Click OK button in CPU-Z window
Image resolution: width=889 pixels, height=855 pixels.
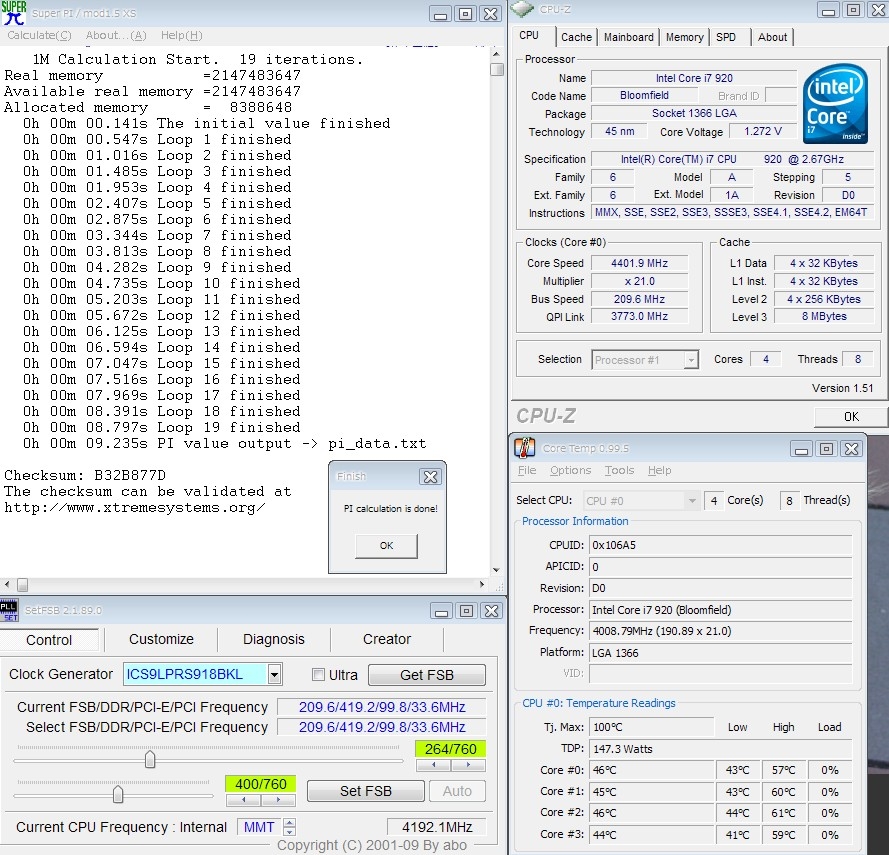851,417
